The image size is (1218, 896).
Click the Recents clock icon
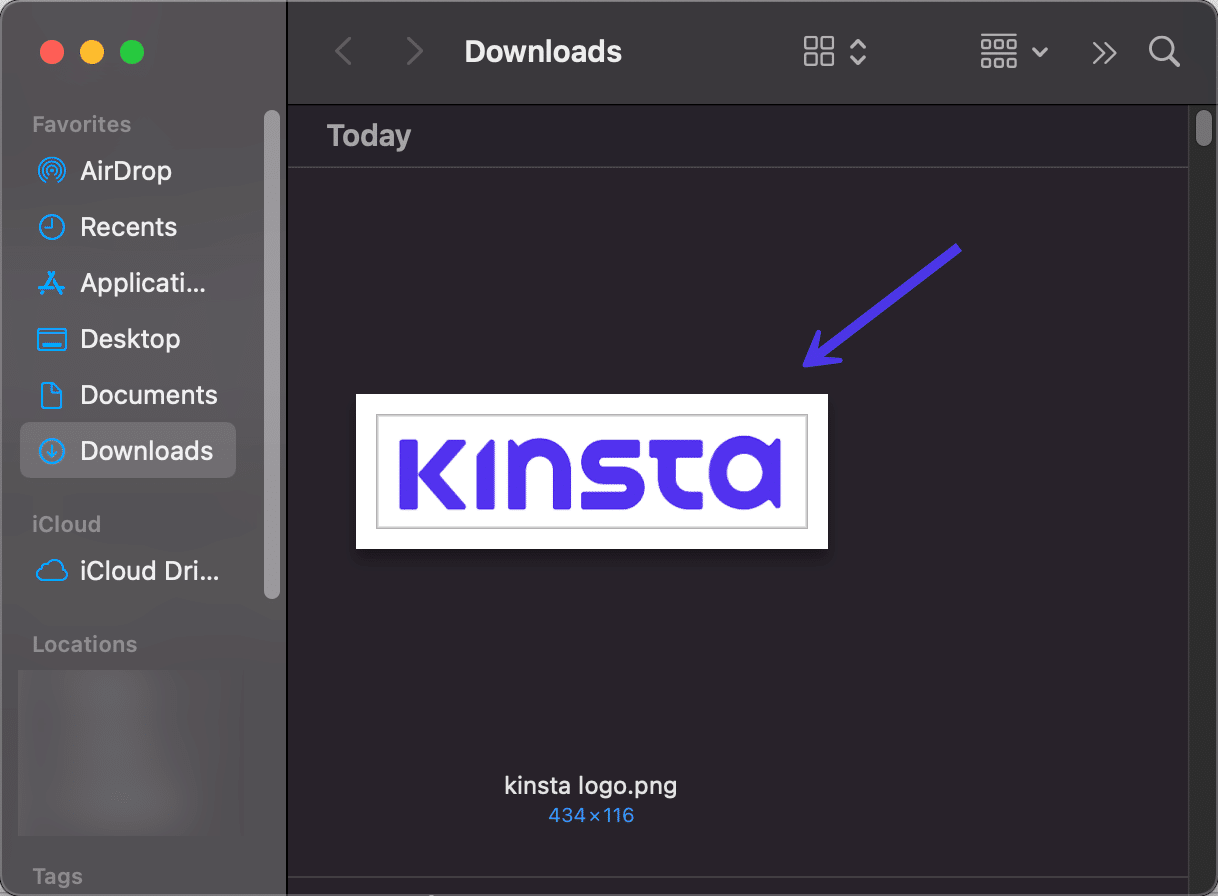(51, 227)
